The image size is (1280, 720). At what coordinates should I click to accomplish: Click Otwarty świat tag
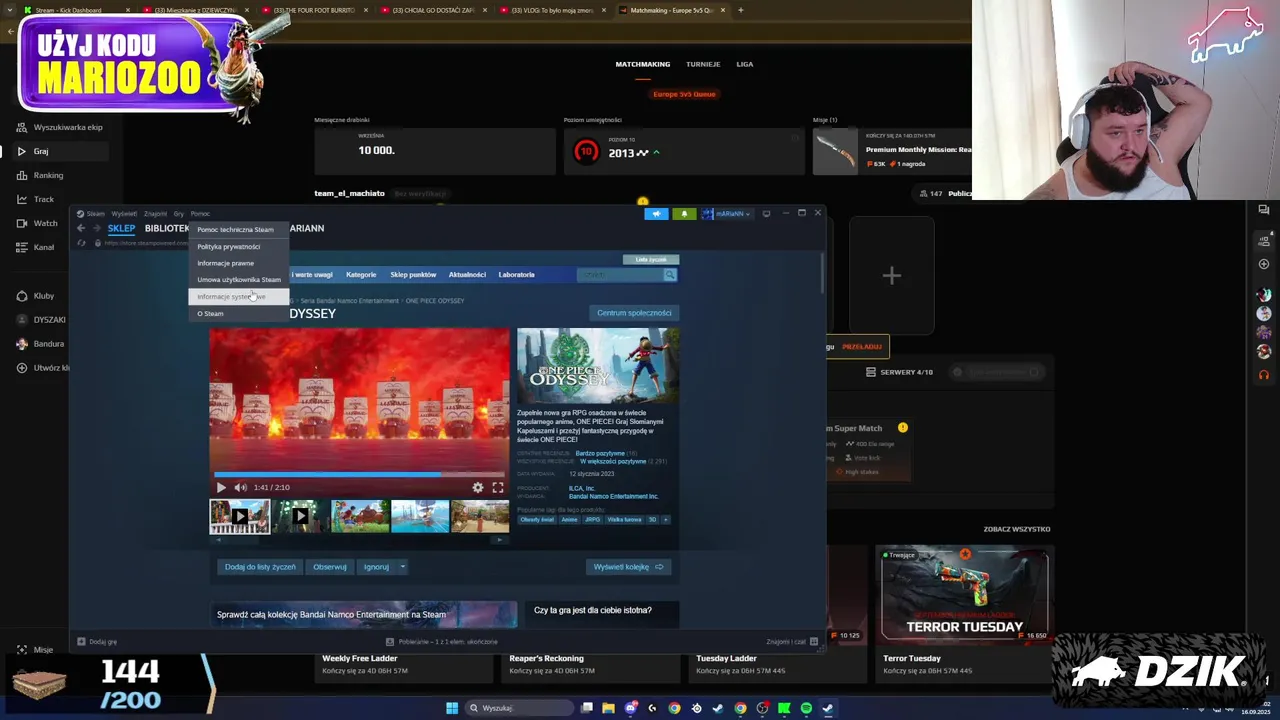pos(537,520)
